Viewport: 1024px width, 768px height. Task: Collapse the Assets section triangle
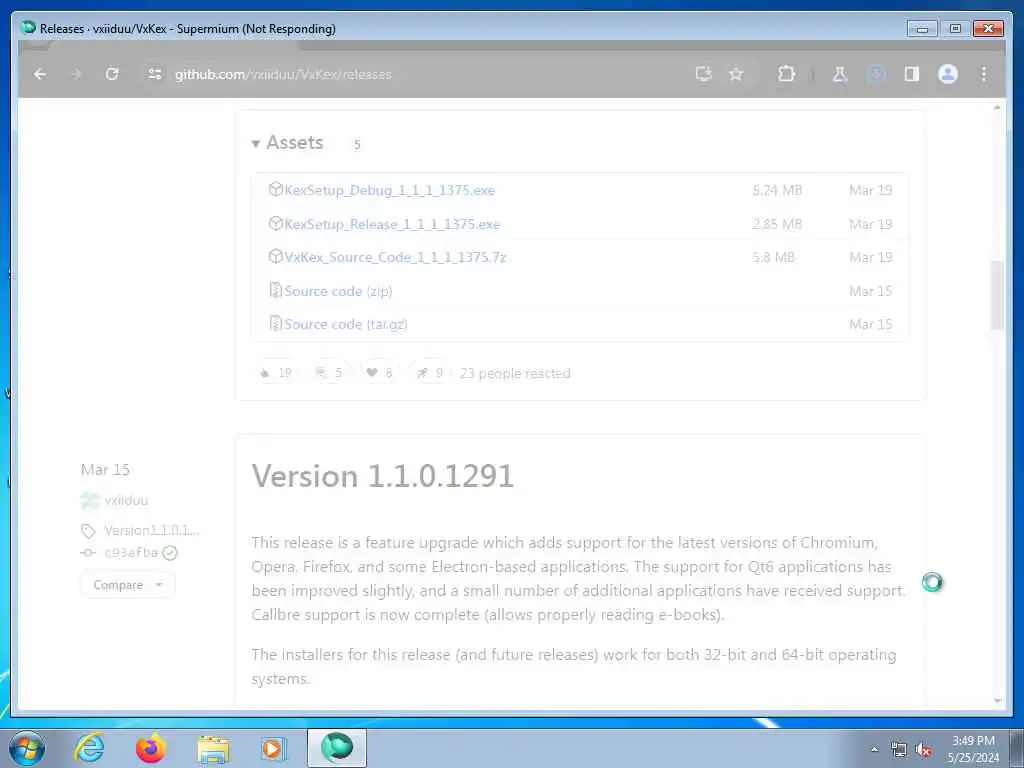[x=256, y=144]
